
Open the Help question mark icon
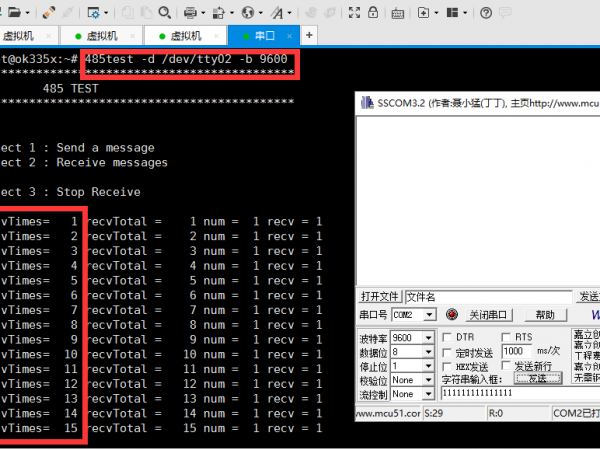486,13
